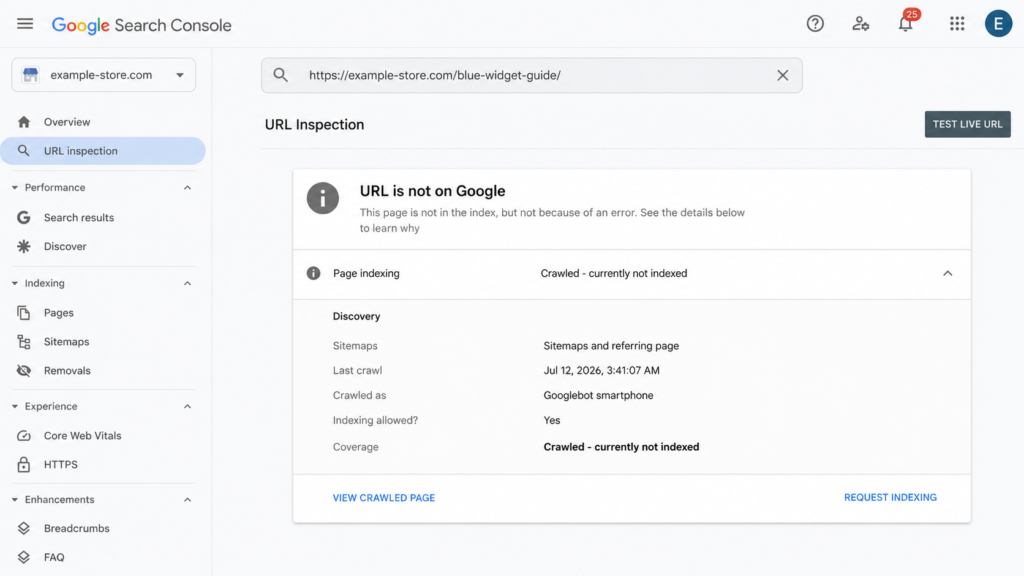Open the notifications bell with 25 alerts
The image size is (1024, 576).
906,23
